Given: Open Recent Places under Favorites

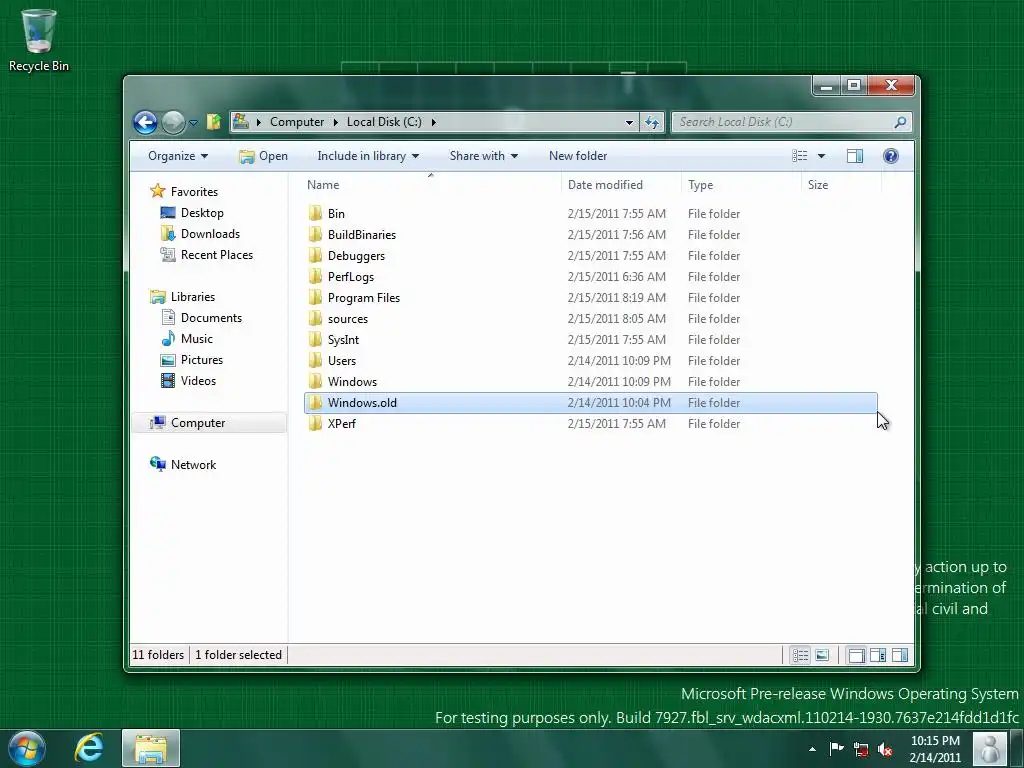Looking at the screenshot, I should coord(217,255).
